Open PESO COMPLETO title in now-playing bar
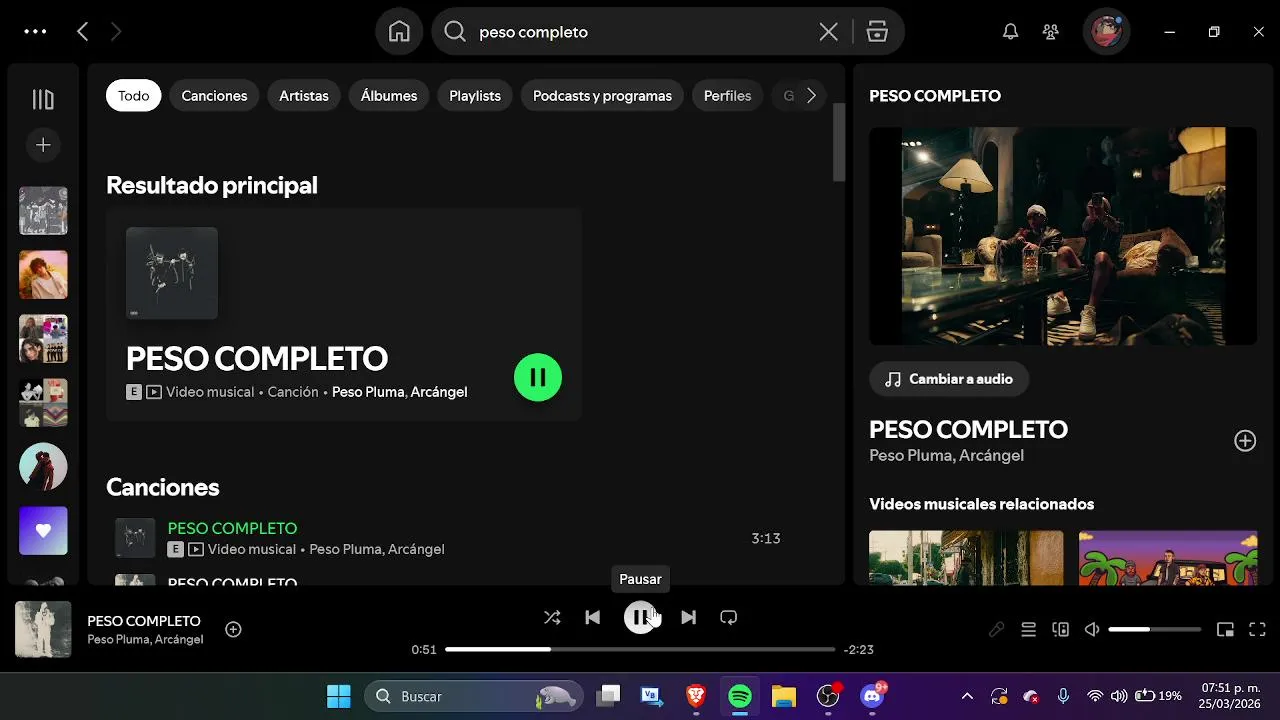The width and height of the screenshot is (1280, 720). click(x=144, y=621)
